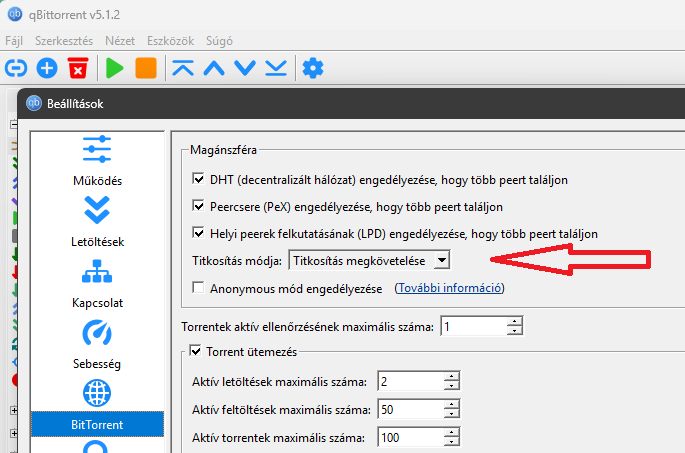This screenshot has height=453, width=685.
Task: Click the Beállítások dialog logo icon
Action: pyautogui.click(x=34, y=104)
